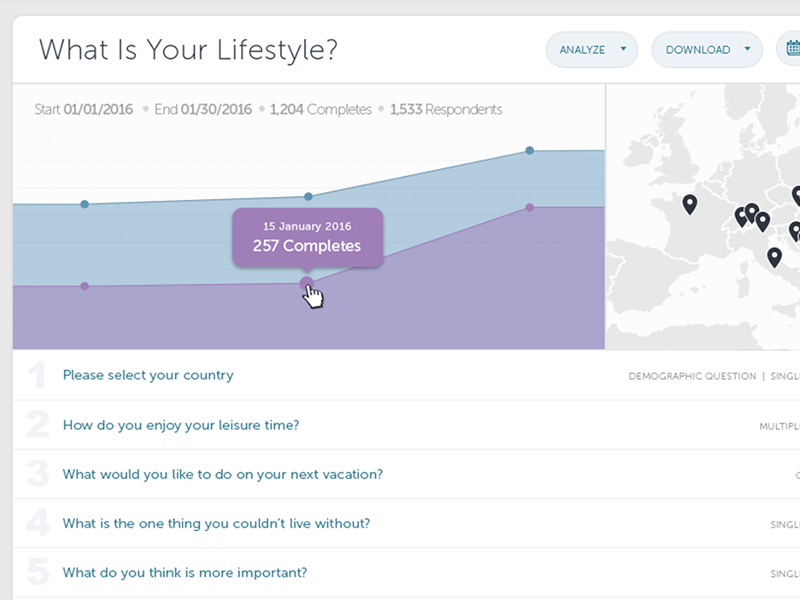The image size is (800, 600).
Task: Click the leftmost pin of the three-pin cluster
Action: [x=741, y=216]
